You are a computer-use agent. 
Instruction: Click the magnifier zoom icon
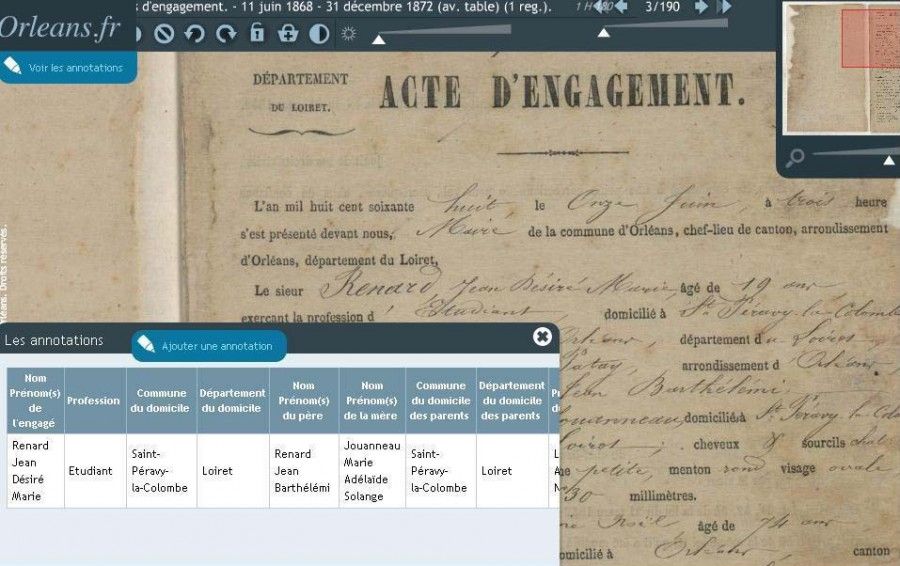[794, 157]
